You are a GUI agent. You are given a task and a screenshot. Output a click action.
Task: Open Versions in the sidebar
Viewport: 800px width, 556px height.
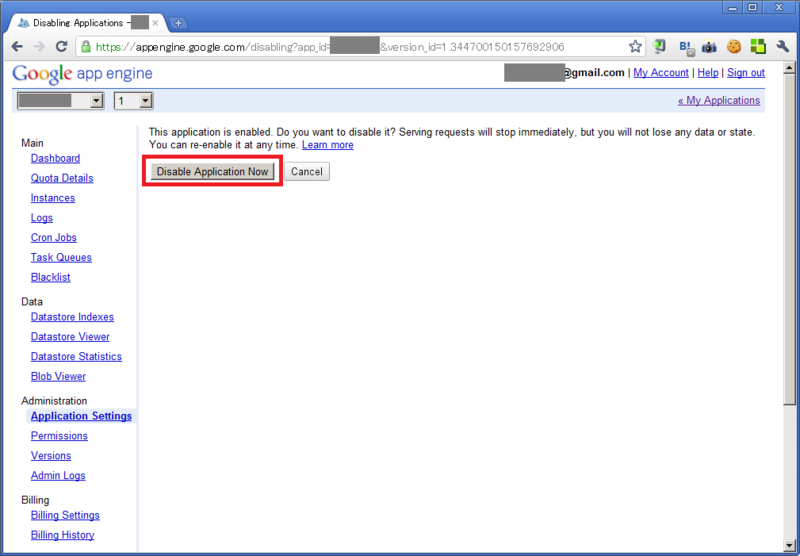pyautogui.click(x=51, y=456)
